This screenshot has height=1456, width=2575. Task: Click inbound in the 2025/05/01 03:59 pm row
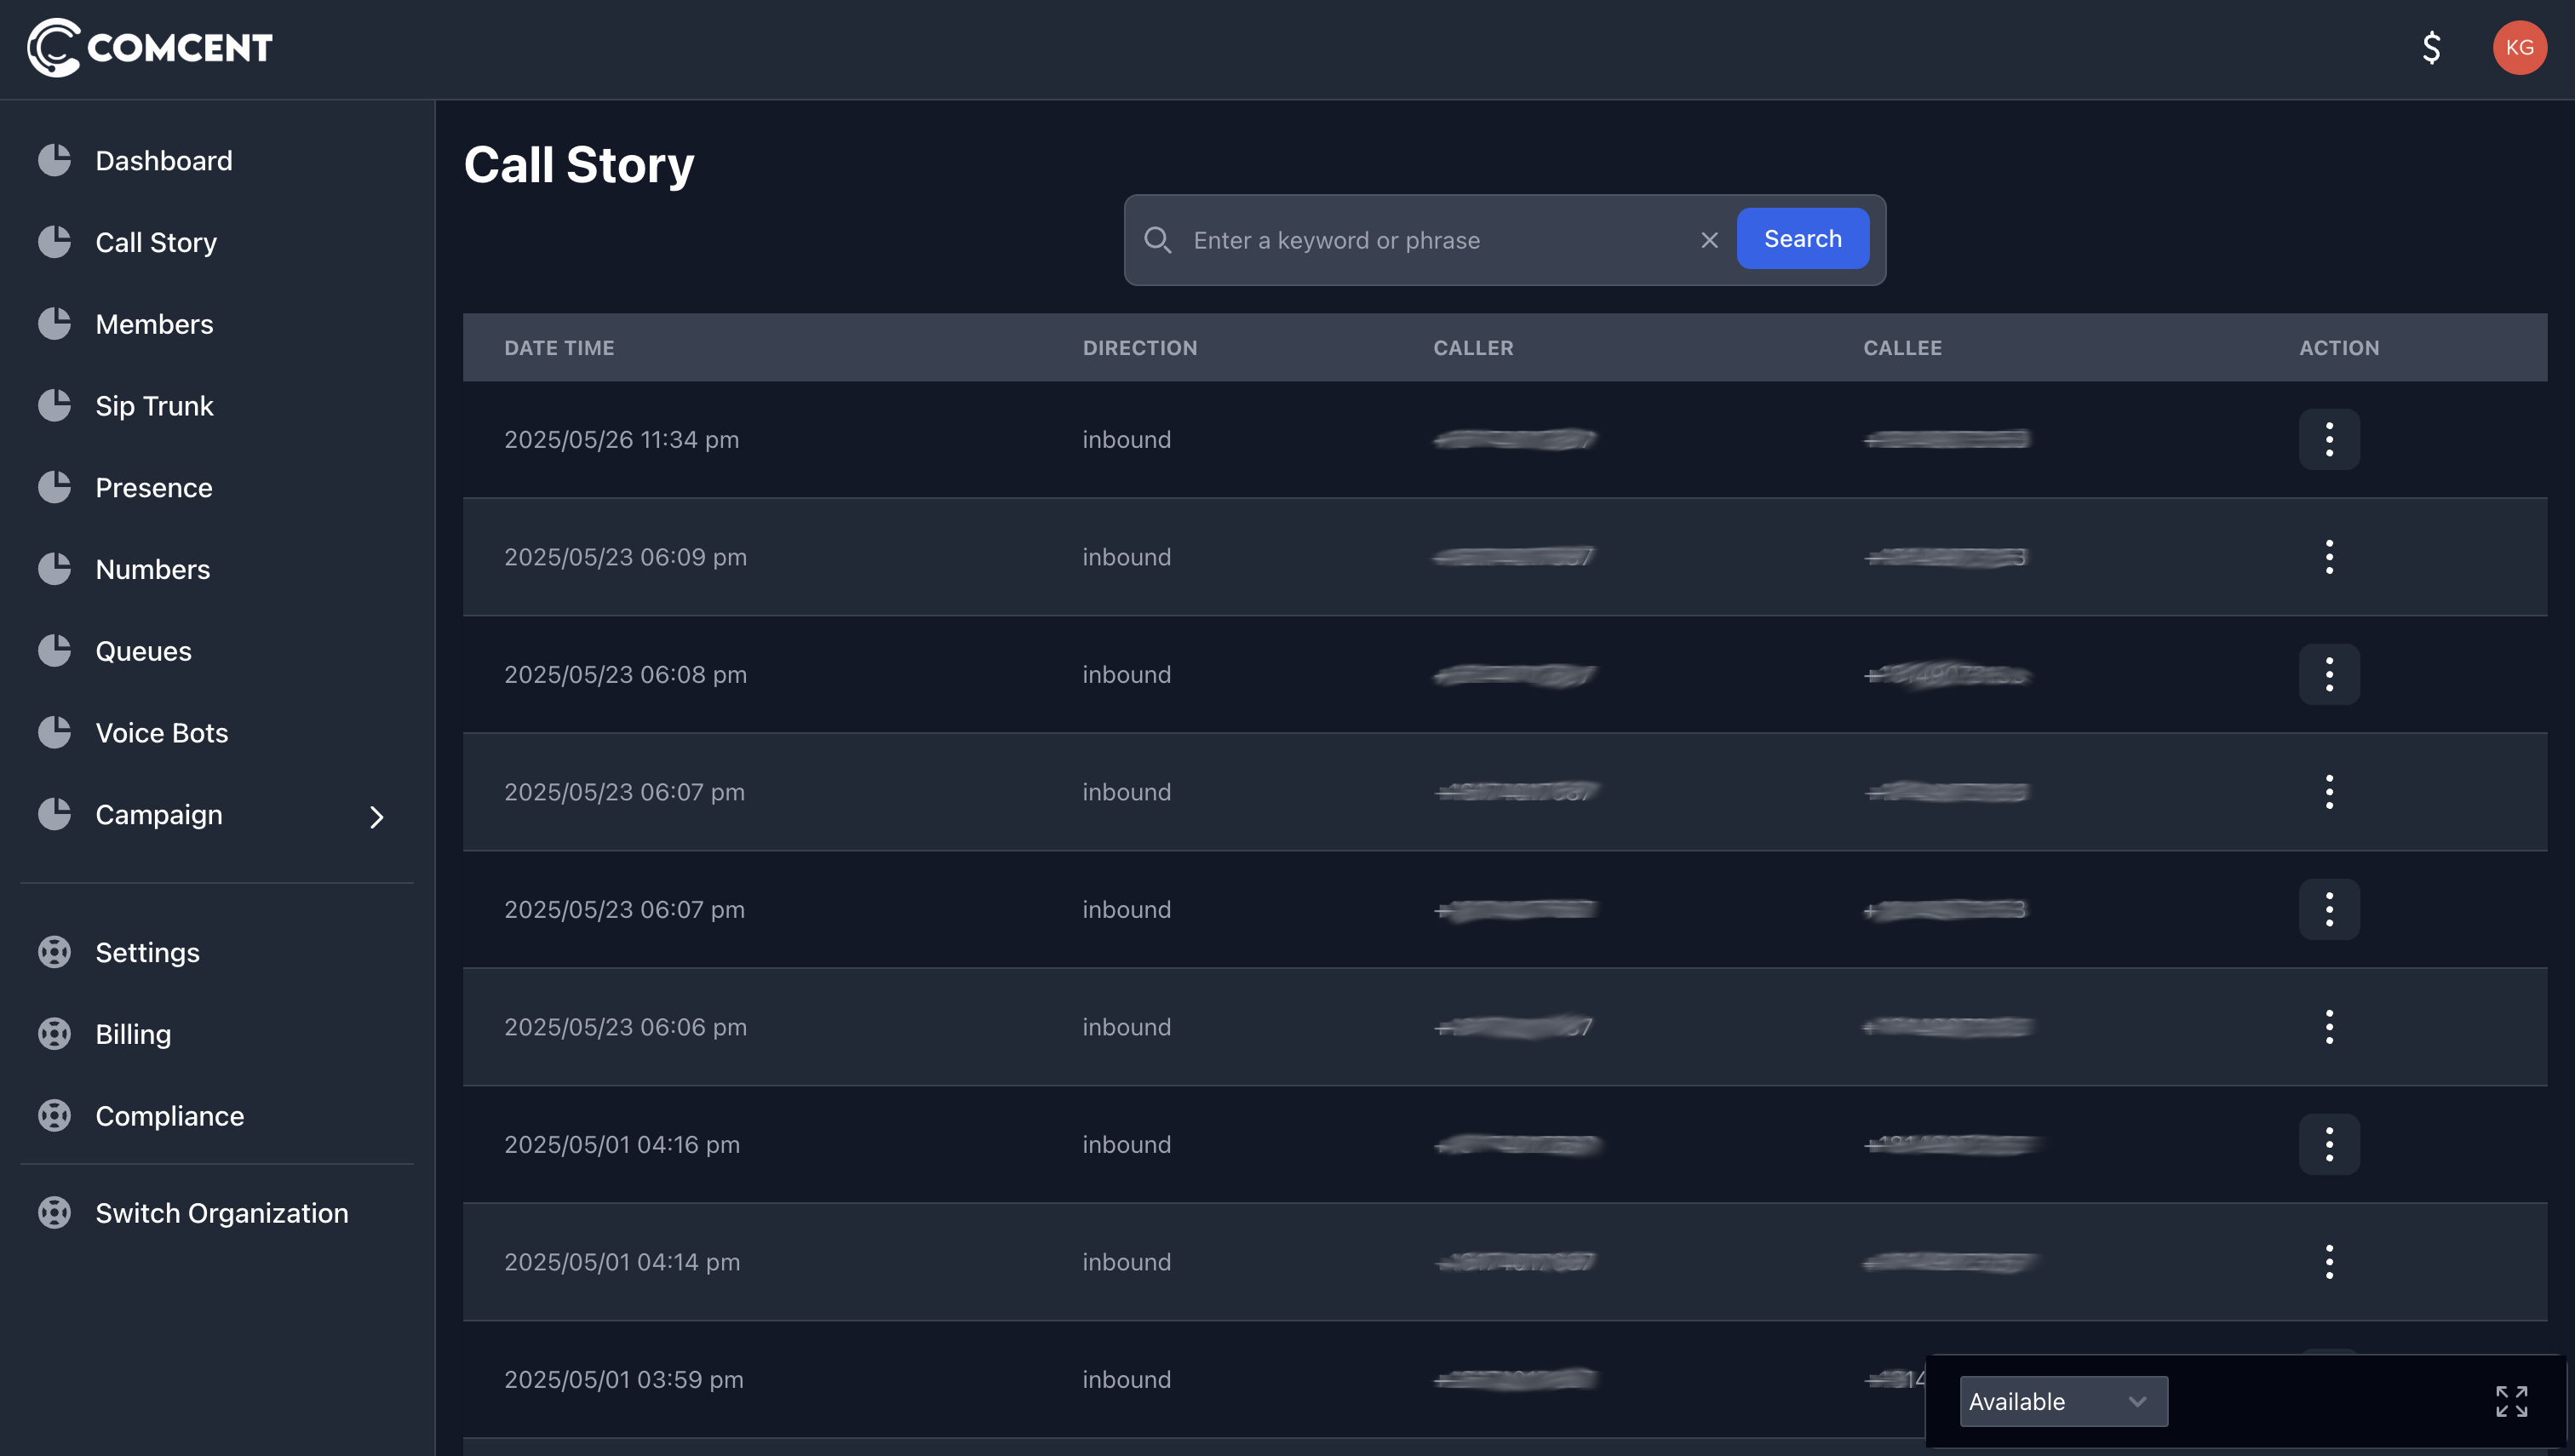1126,1380
